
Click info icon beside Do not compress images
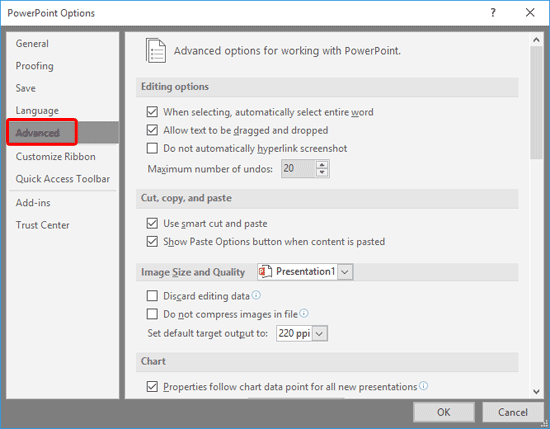coord(304,313)
